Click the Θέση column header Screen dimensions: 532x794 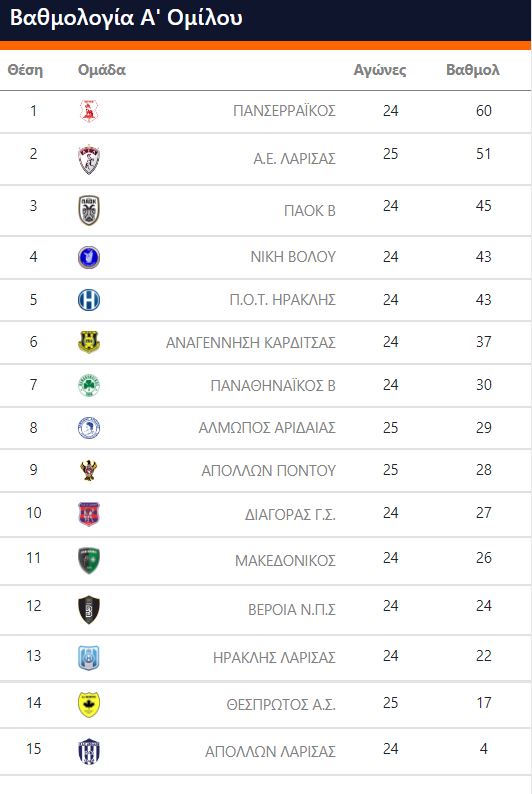25,70
